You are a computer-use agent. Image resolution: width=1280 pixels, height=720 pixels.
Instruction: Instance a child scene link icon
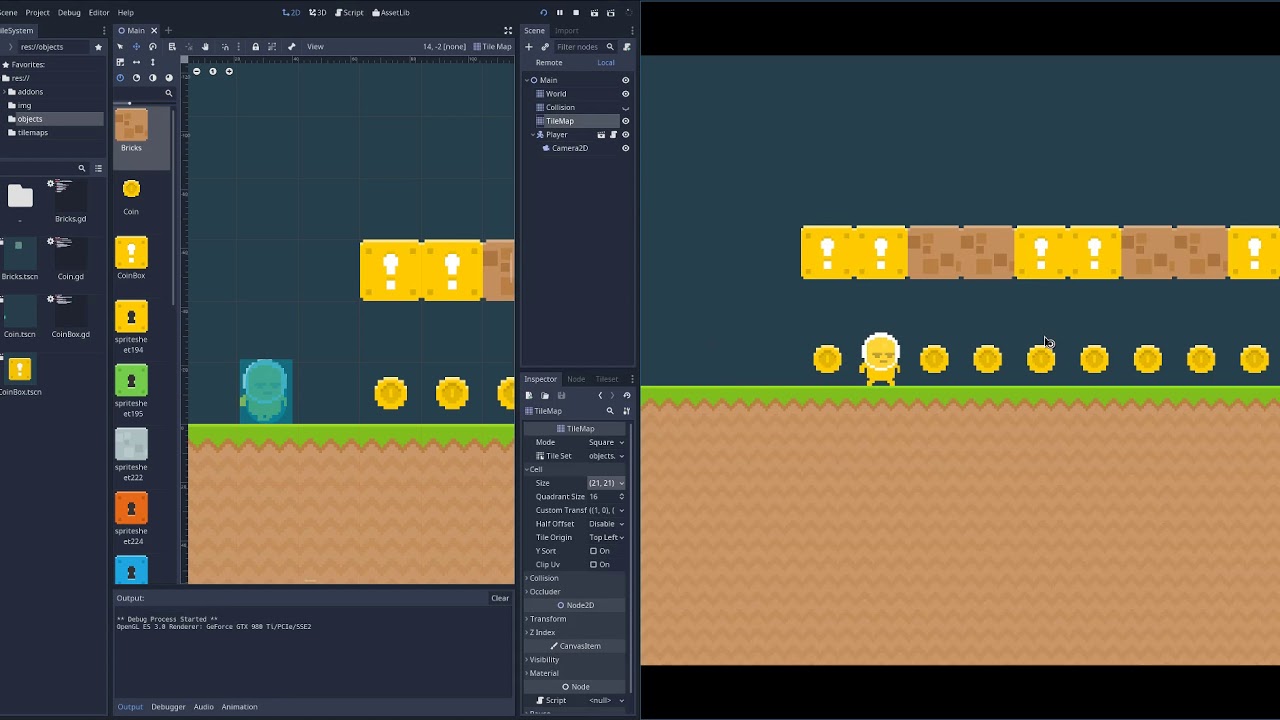tap(545, 47)
